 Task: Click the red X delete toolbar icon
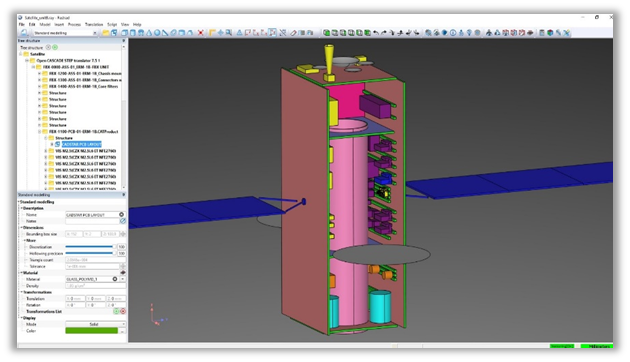(200, 33)
